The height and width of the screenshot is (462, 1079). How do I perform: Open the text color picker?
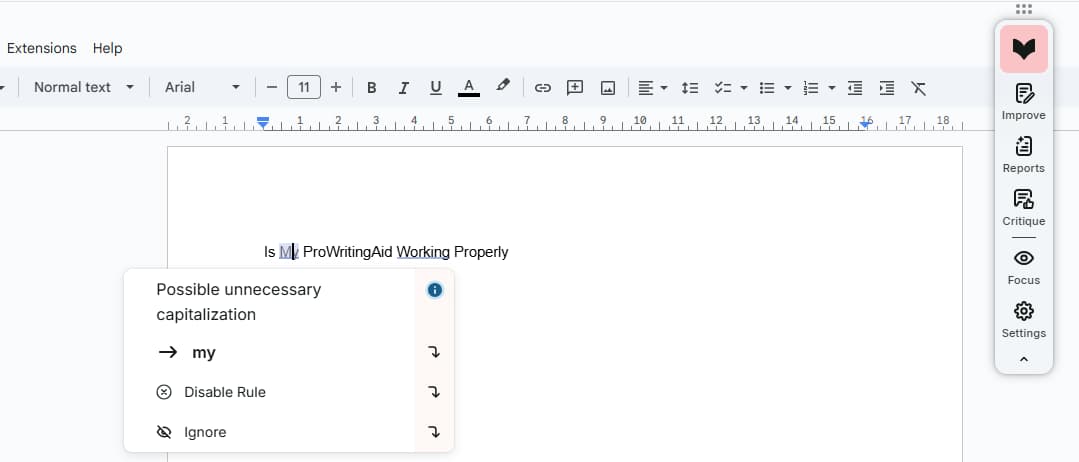click(x=469, y=87)
